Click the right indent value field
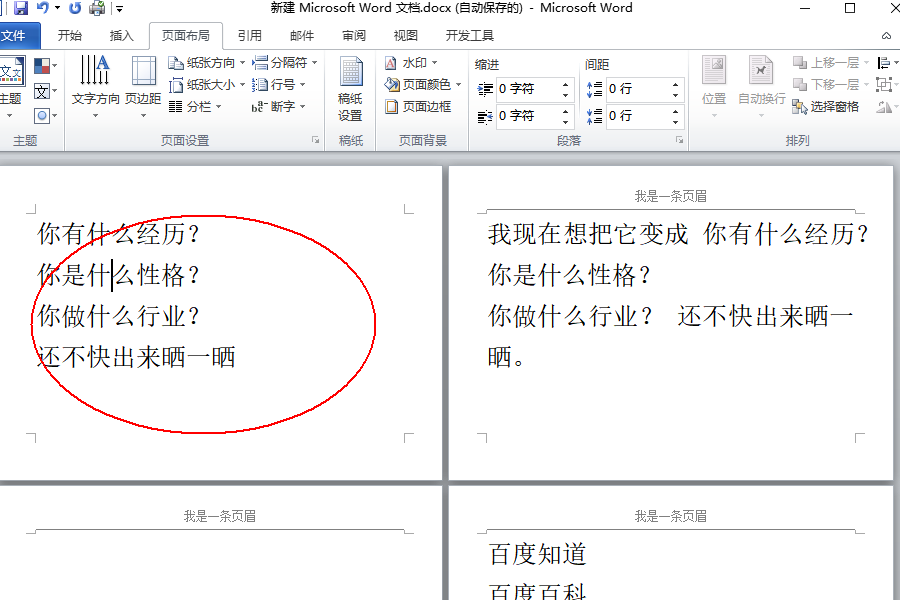Image resolution: width=900 pixels, height=600 pixels. coord(527,116)
